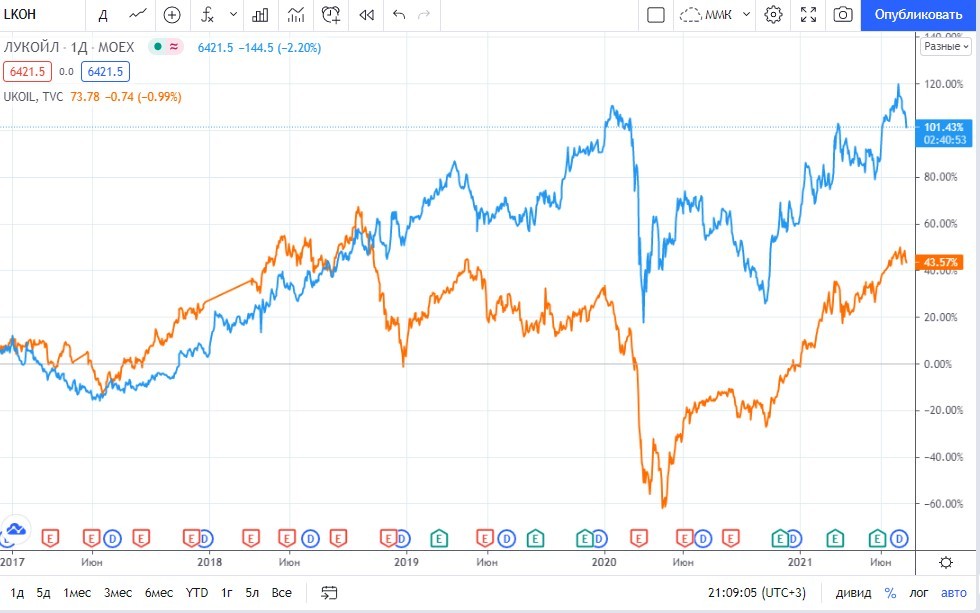Start bar replay with rewind icon
Image resolution: width=980 pixels, height=613 pixels.
pos(366,15)
